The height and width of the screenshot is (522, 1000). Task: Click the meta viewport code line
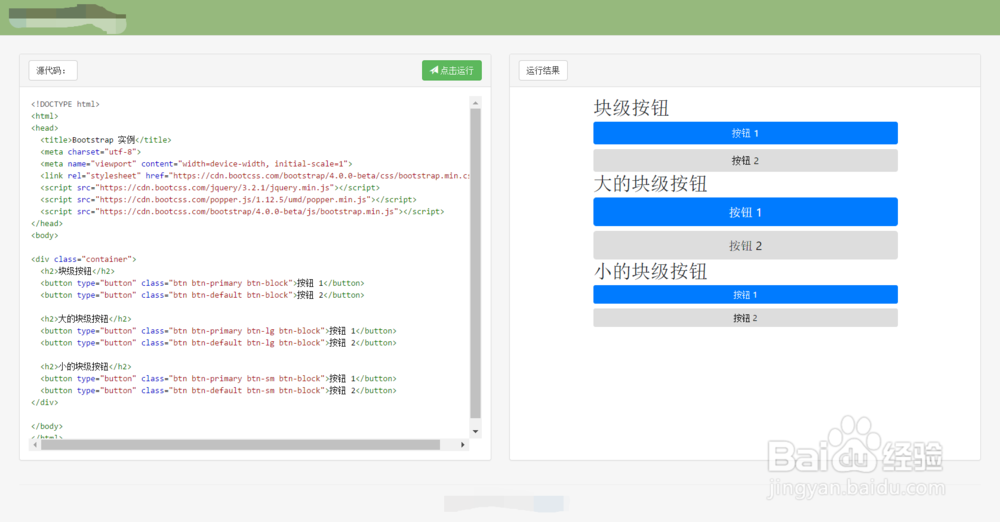point(196,164)
